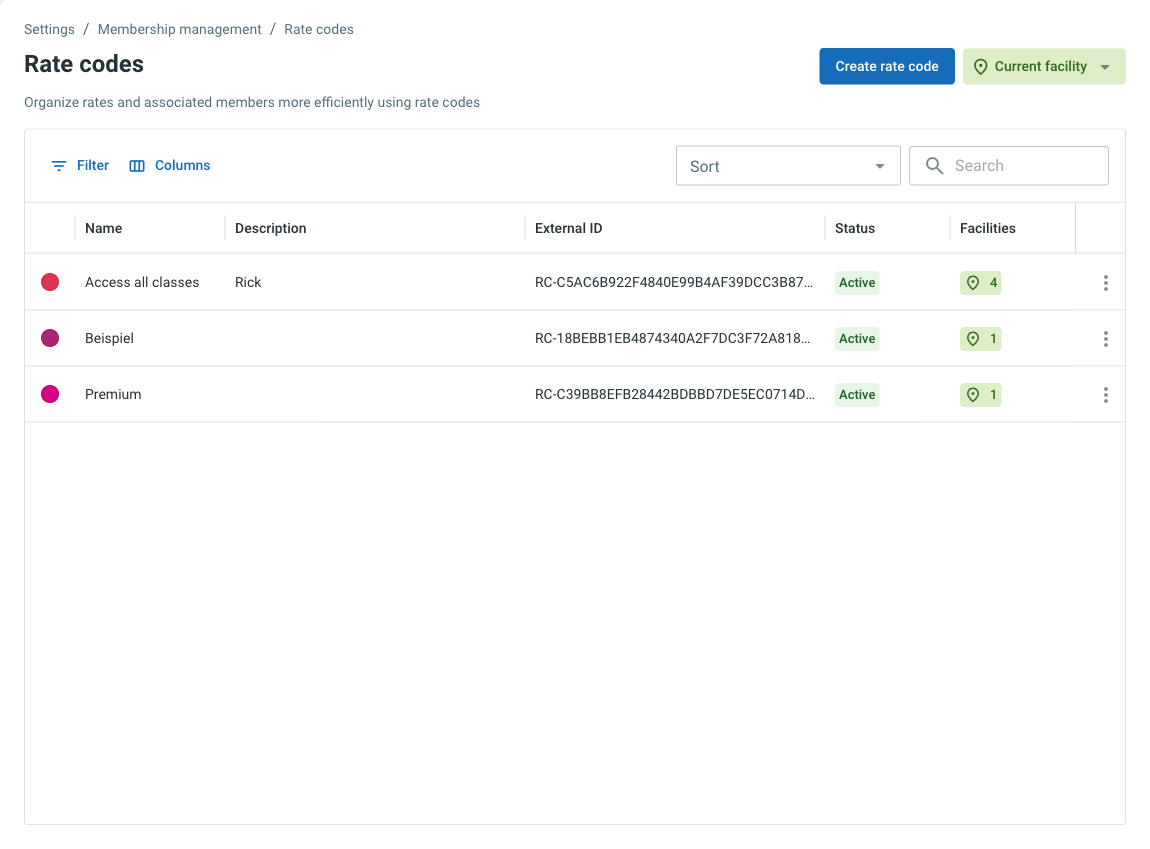Expand the Current facility dropdown

pyautogui.click(x=1044, y=67)
